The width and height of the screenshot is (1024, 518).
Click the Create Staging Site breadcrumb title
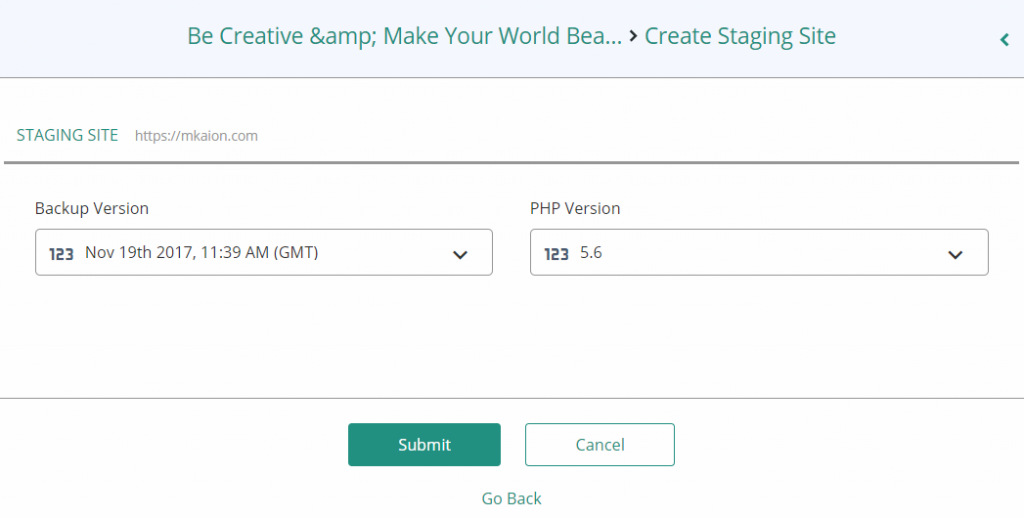740,37
